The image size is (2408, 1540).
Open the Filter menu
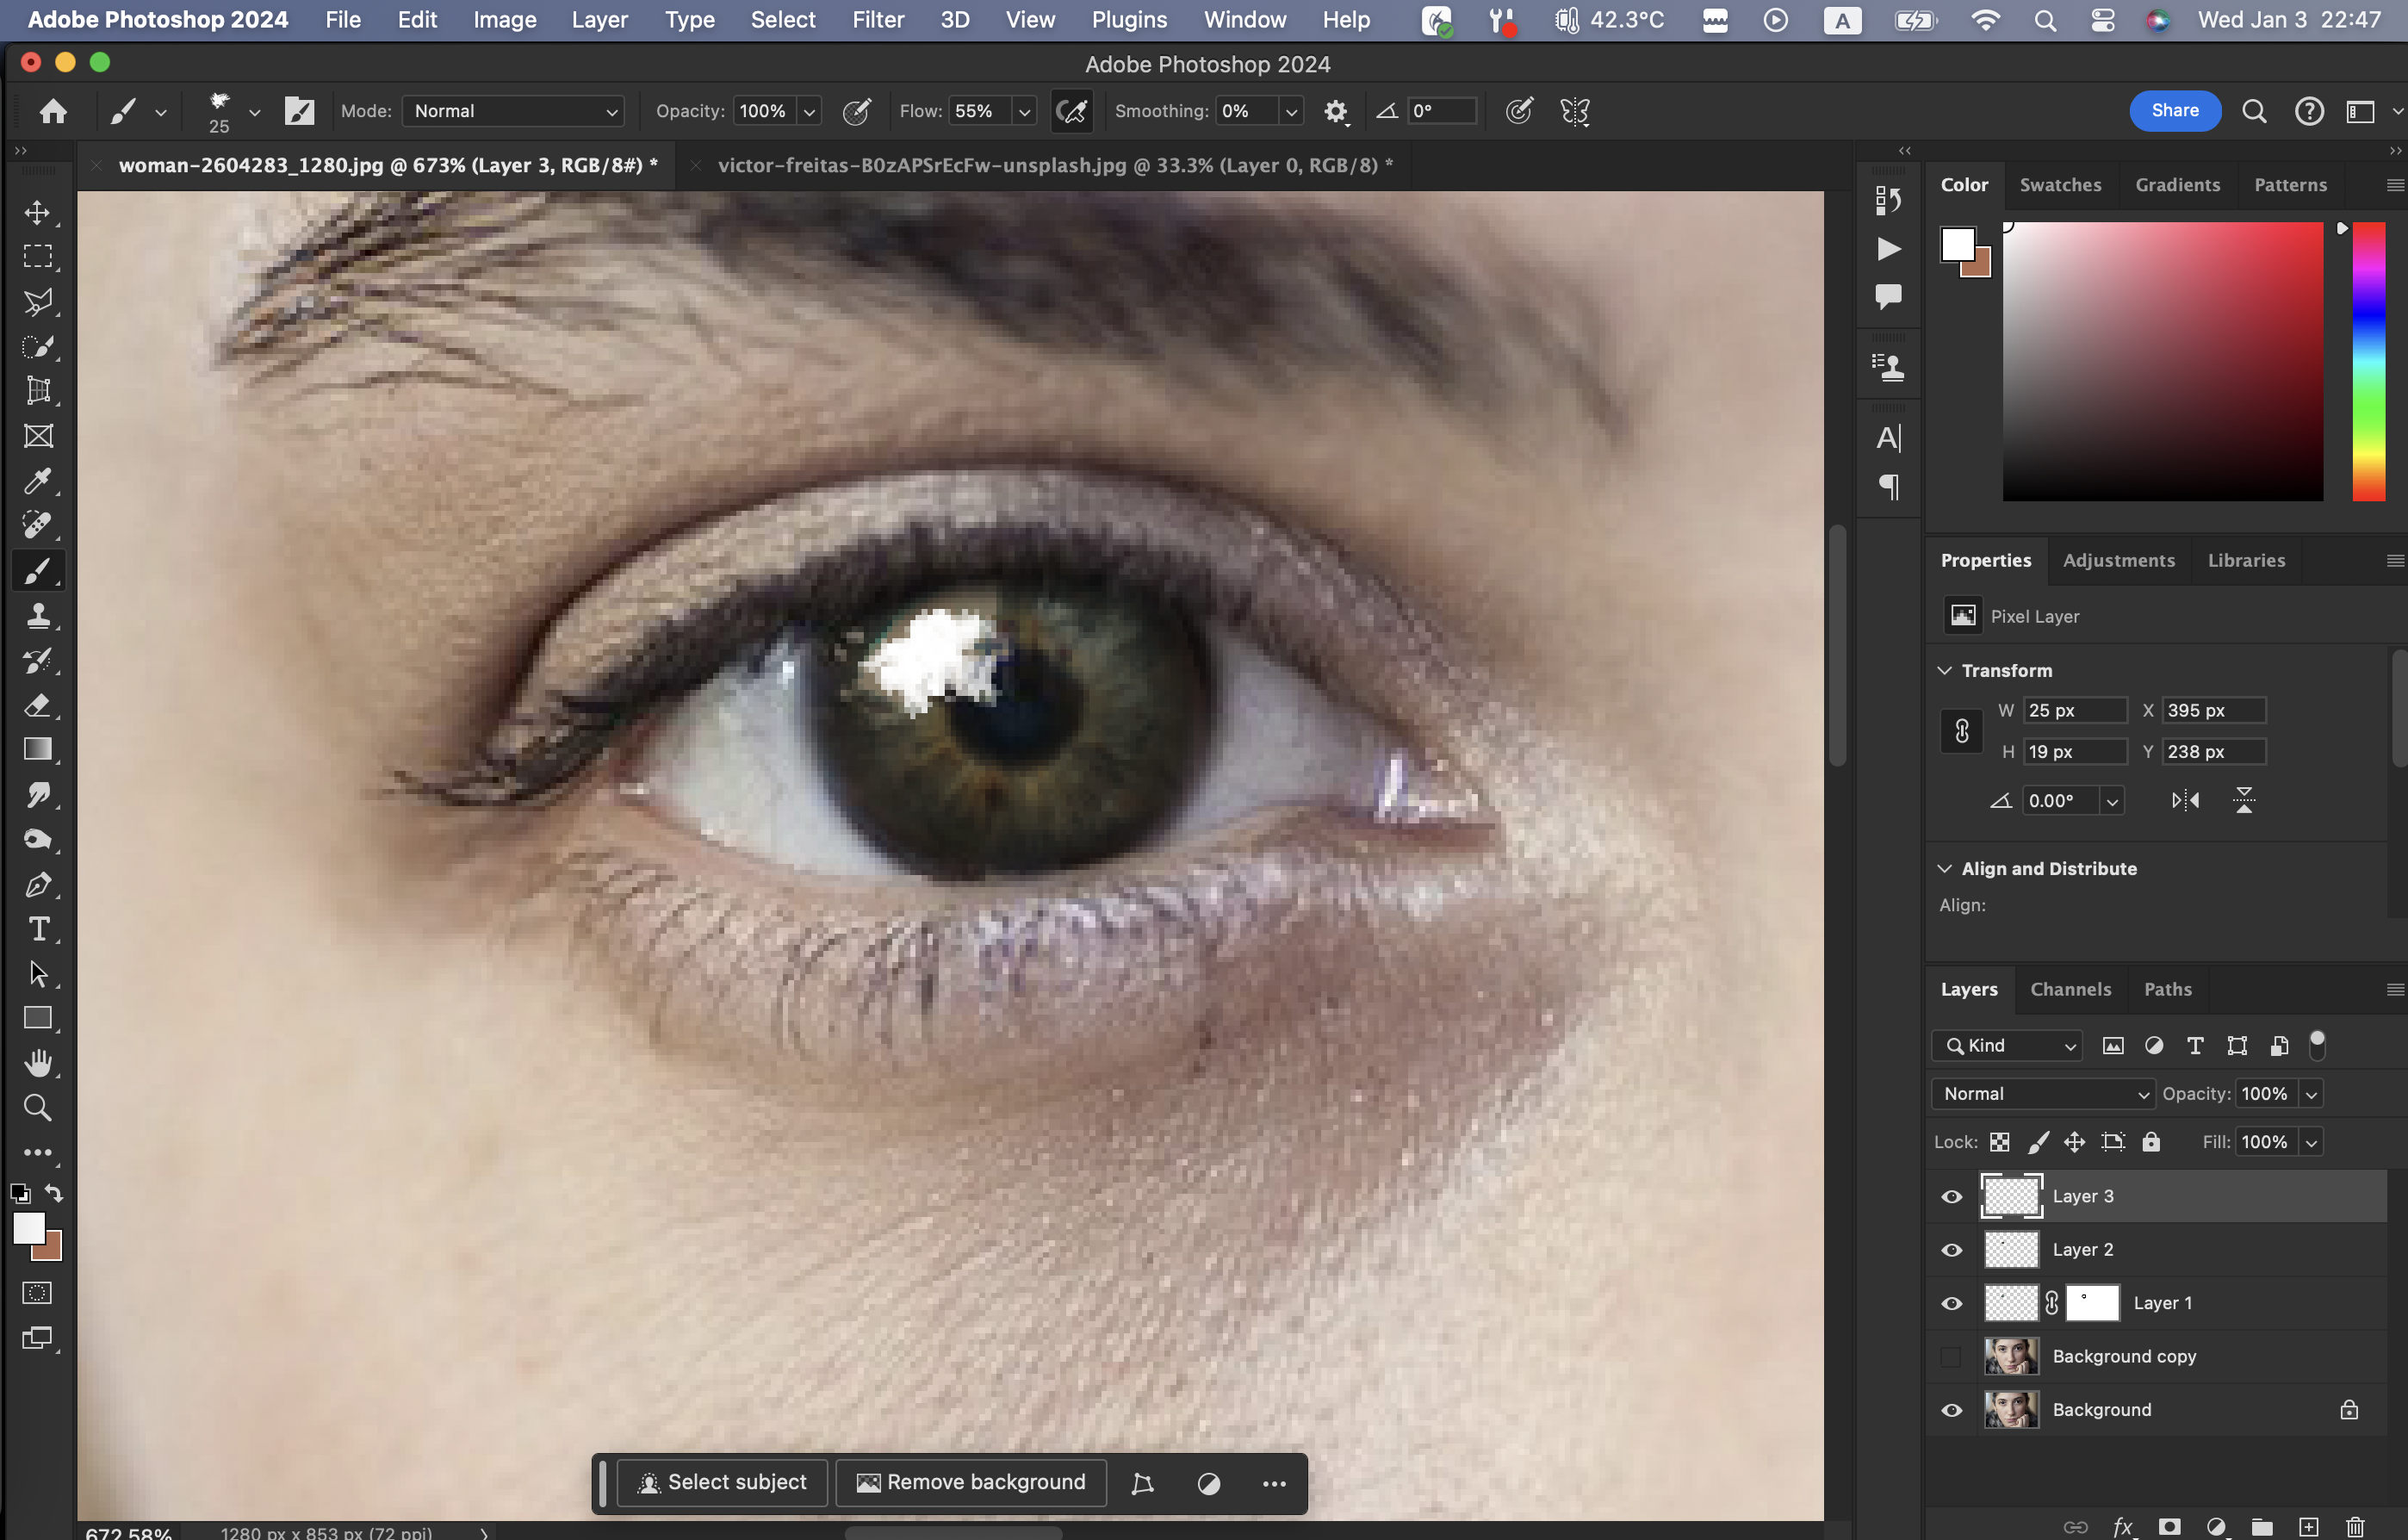coord(877,20)
